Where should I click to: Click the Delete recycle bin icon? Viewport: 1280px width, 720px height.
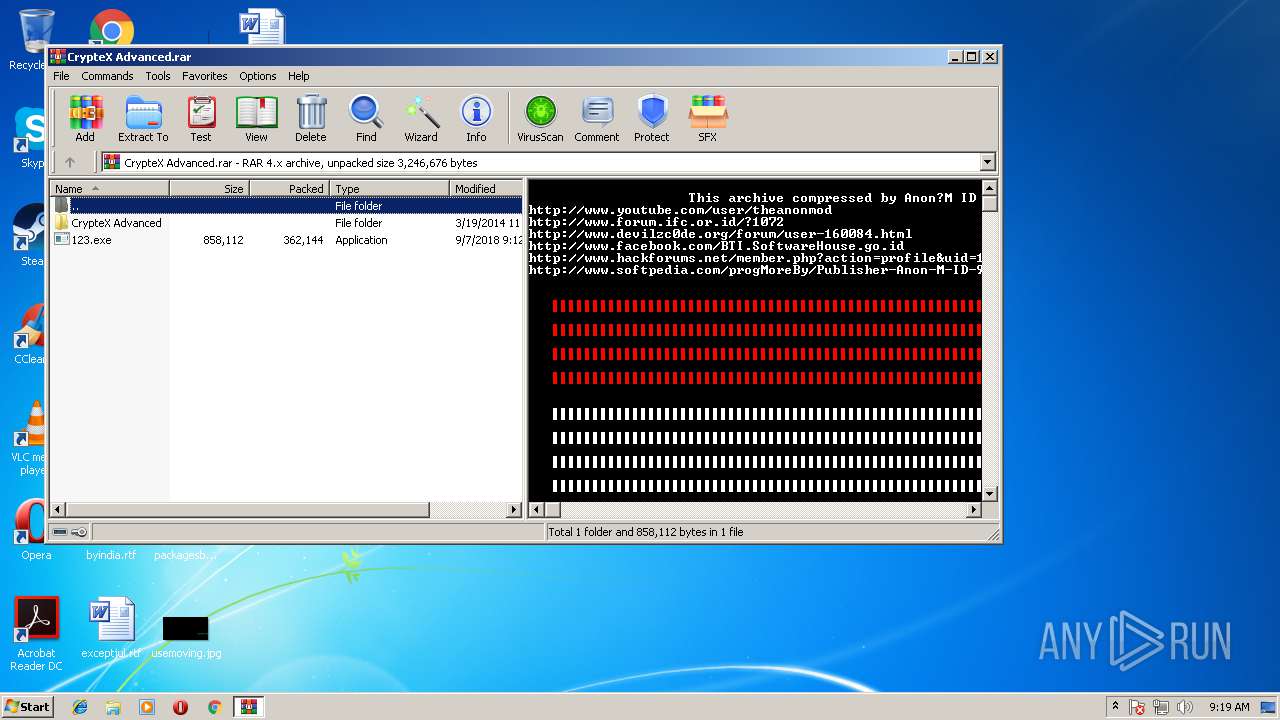coord(310,119)
